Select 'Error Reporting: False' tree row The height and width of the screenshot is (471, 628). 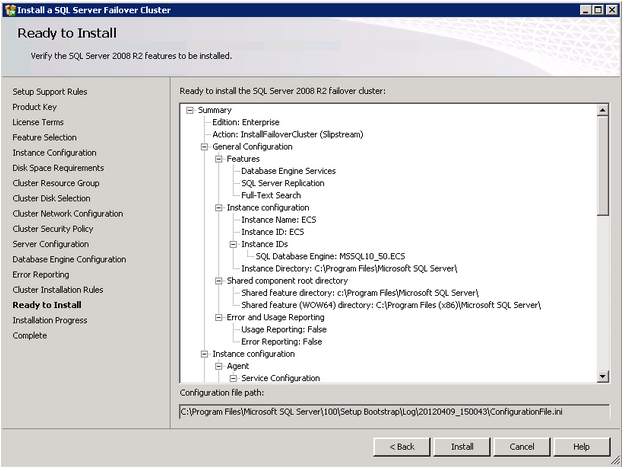coord(282,342)
